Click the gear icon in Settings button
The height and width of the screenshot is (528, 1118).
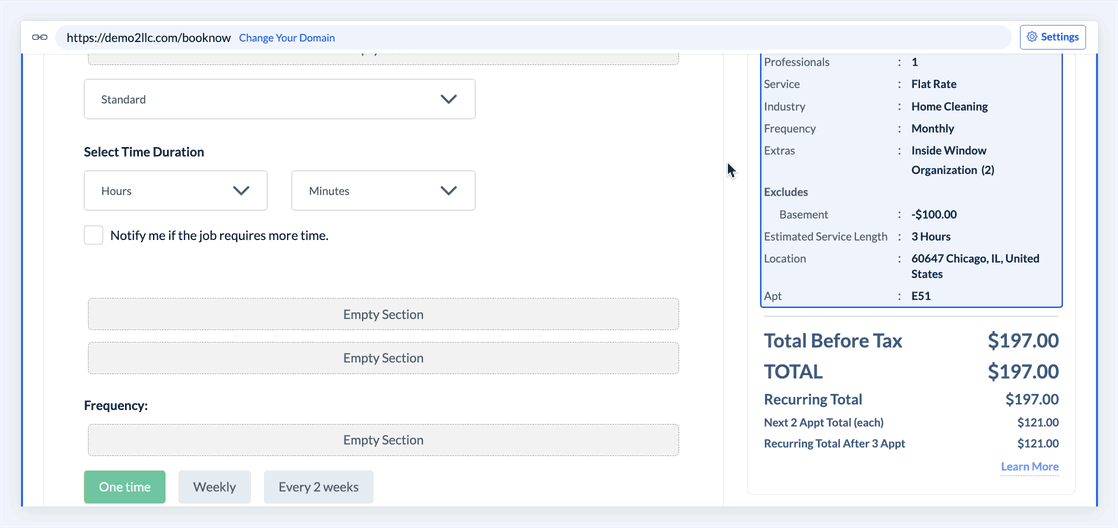coord(1033,37)
